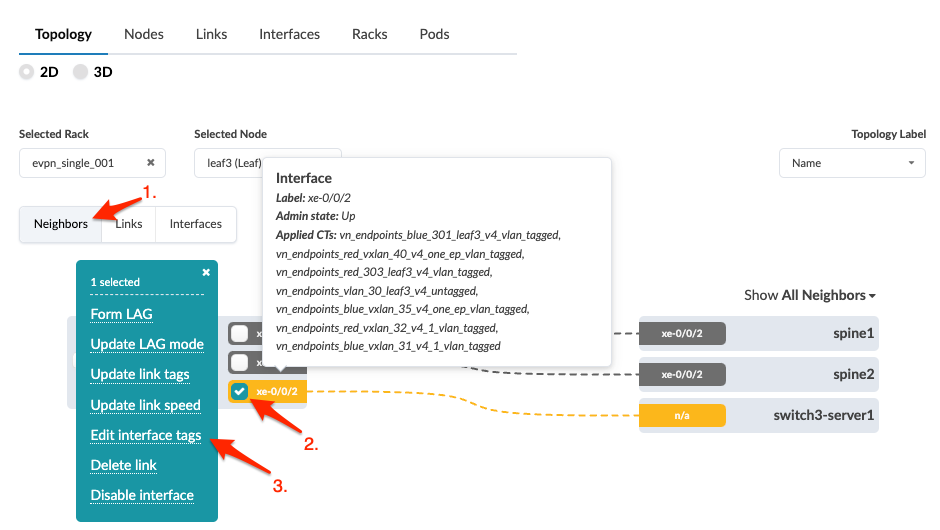Click the Form LAG link

coord(121,314)
